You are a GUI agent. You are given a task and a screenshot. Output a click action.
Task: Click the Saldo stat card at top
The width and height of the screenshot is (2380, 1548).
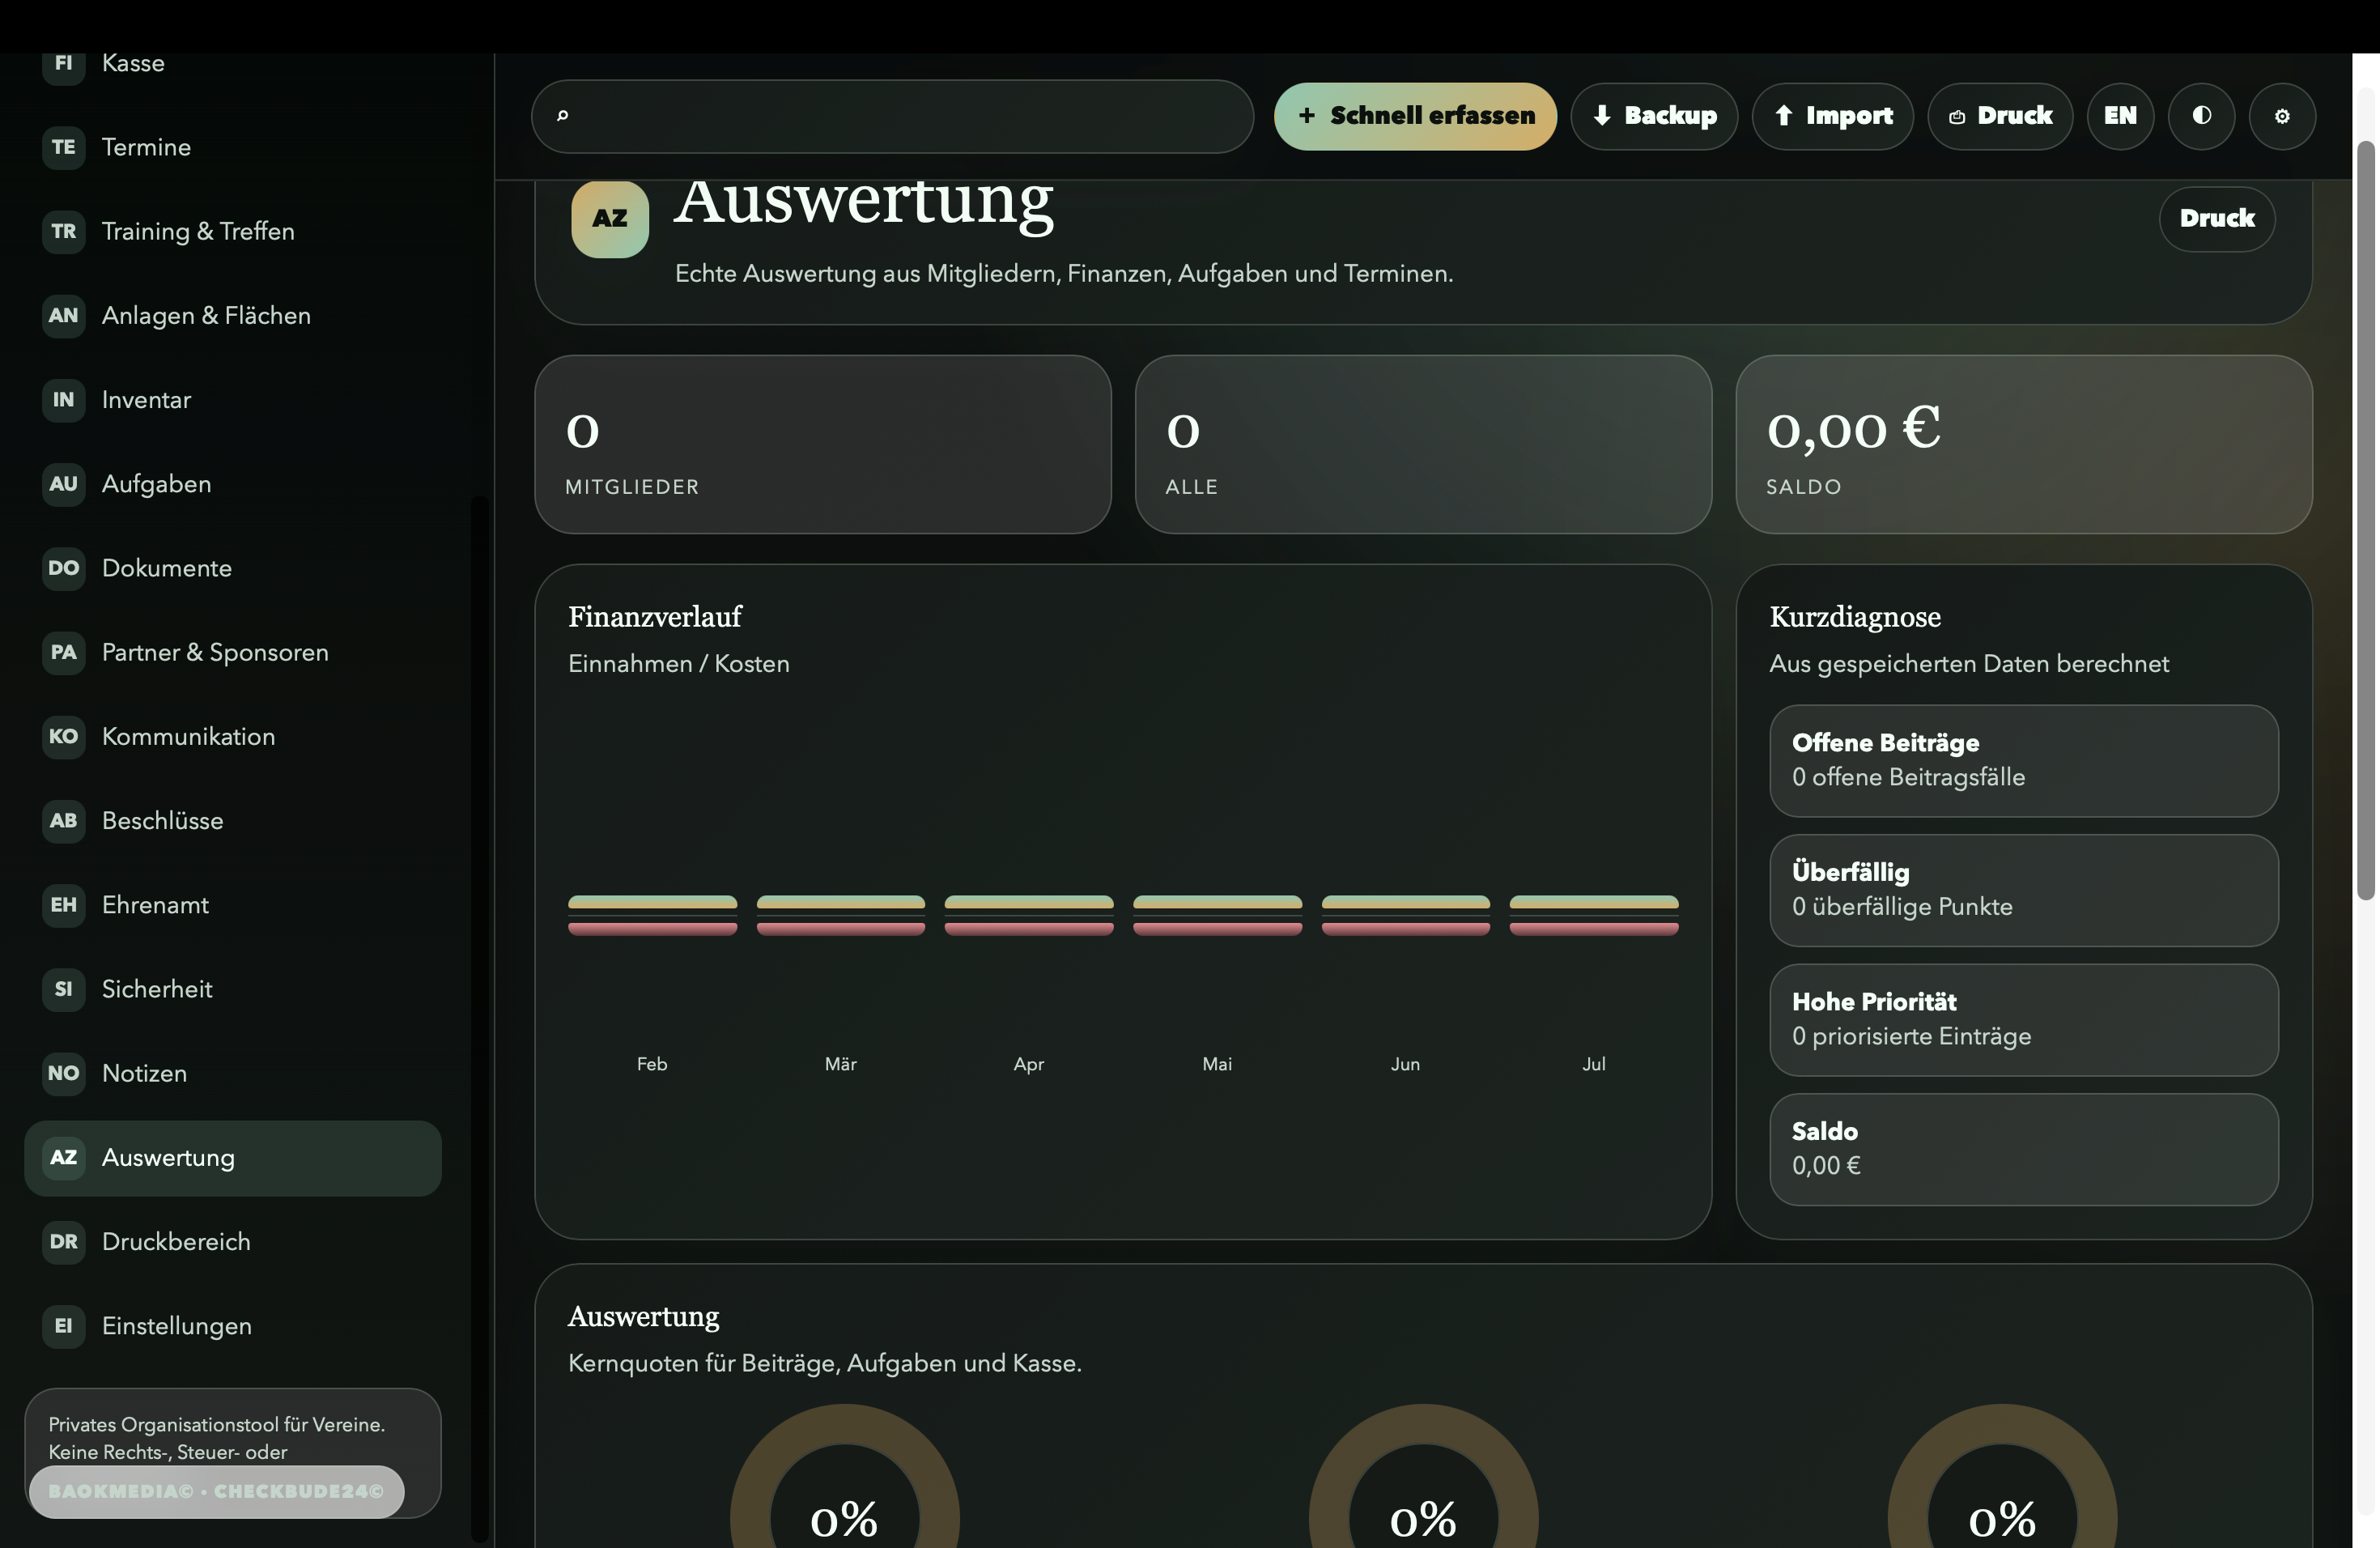coord(2024,445)
